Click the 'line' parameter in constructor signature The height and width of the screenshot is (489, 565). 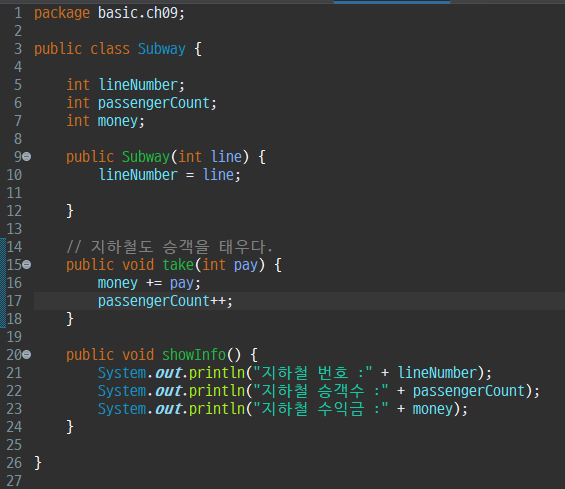pyautogui.click(x=226, y=157)
